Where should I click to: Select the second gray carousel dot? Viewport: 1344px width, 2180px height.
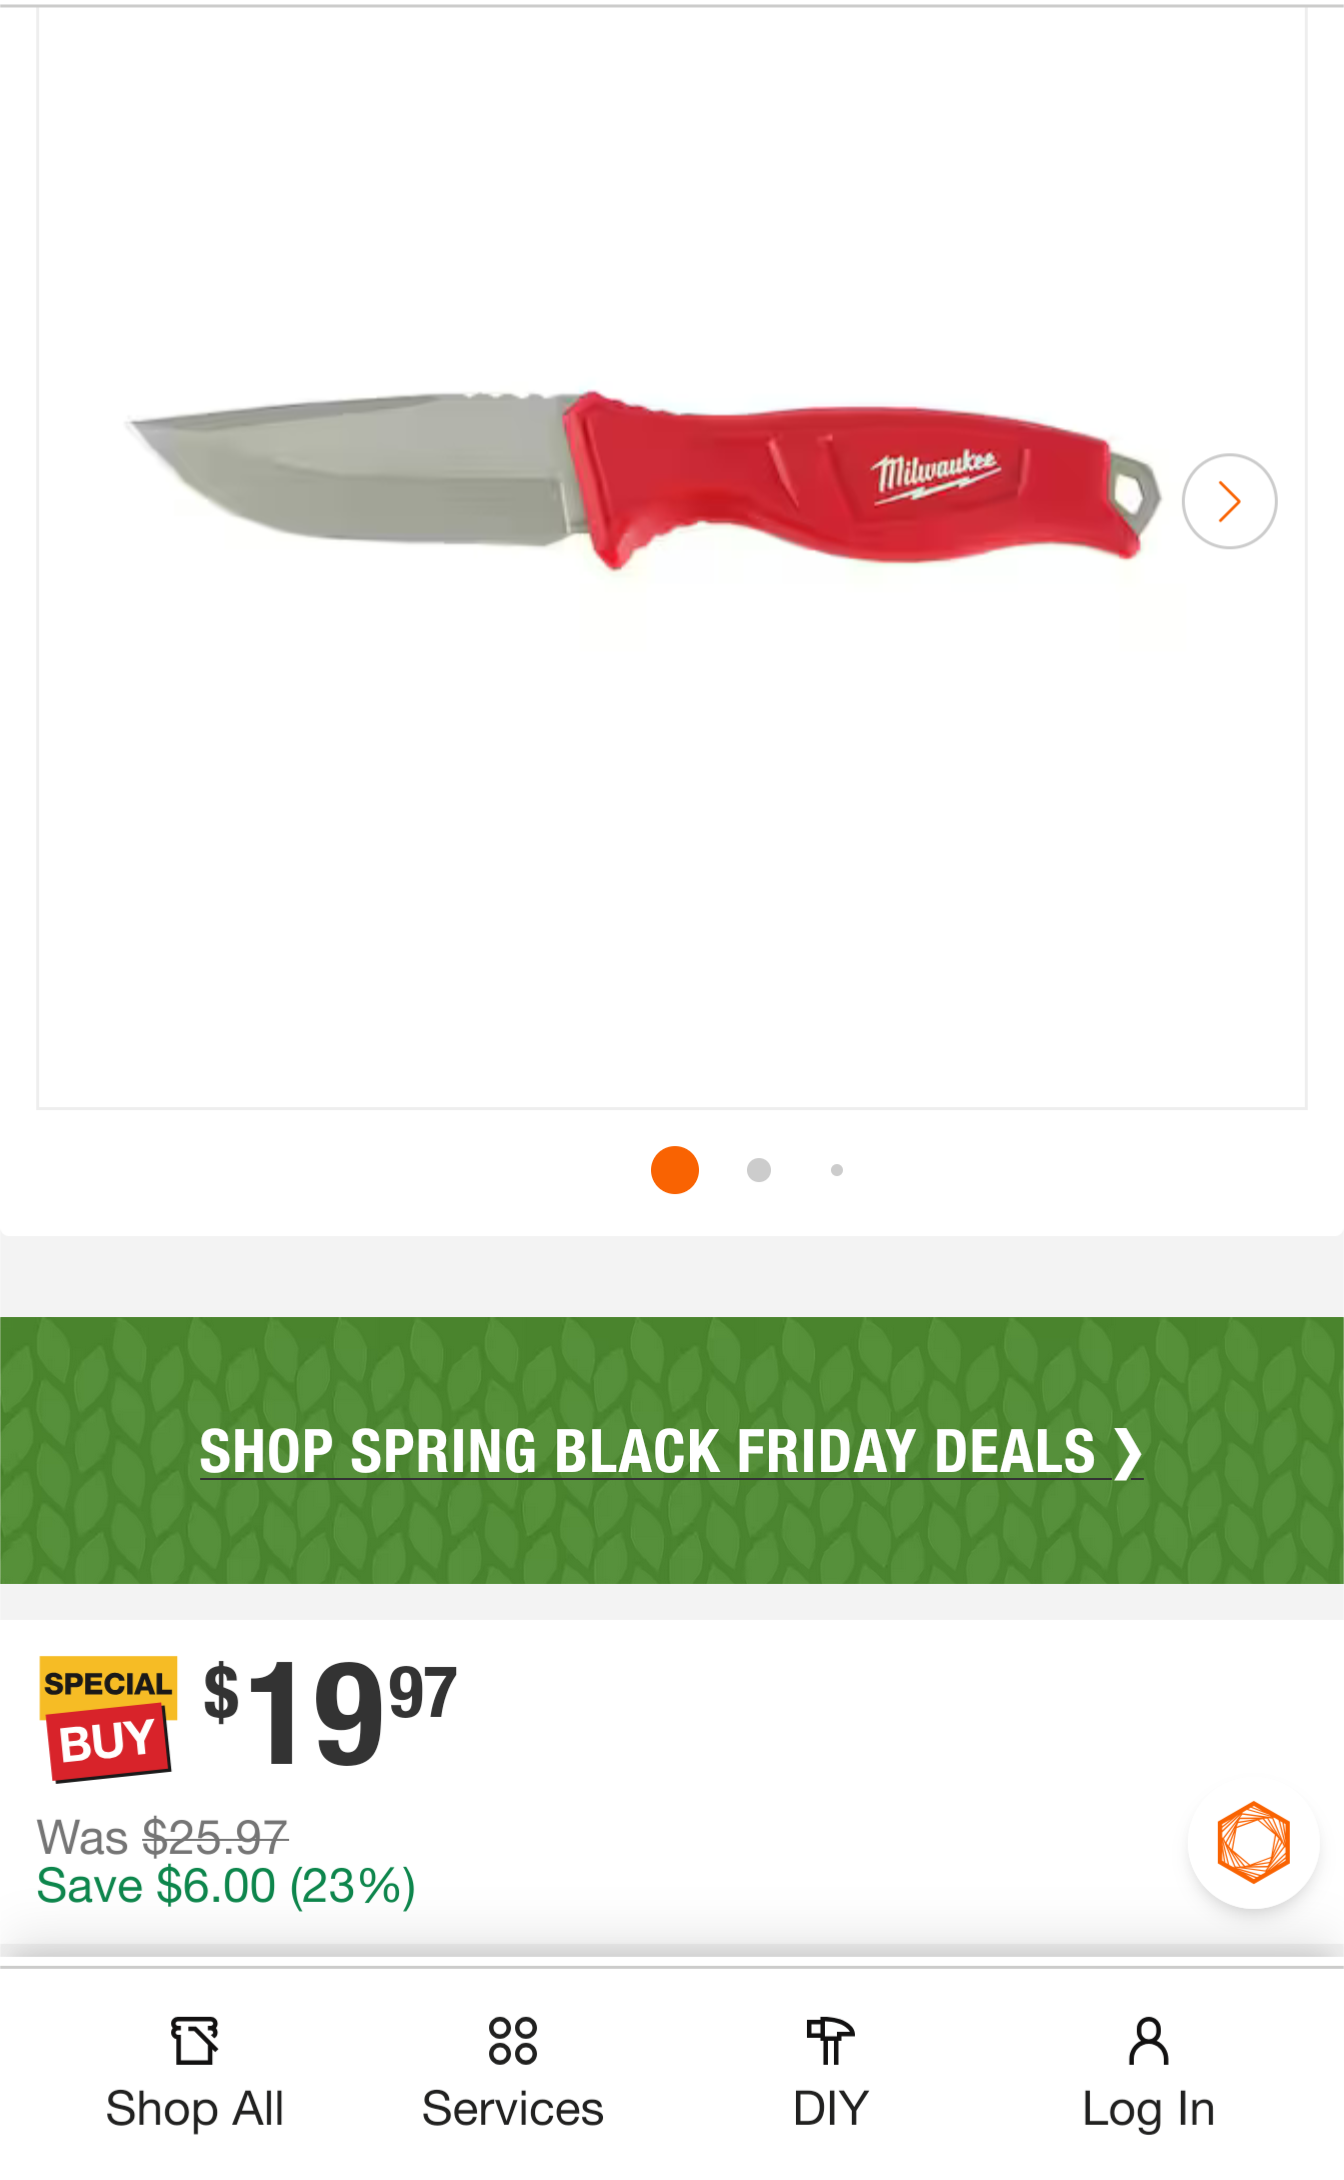759,1170
